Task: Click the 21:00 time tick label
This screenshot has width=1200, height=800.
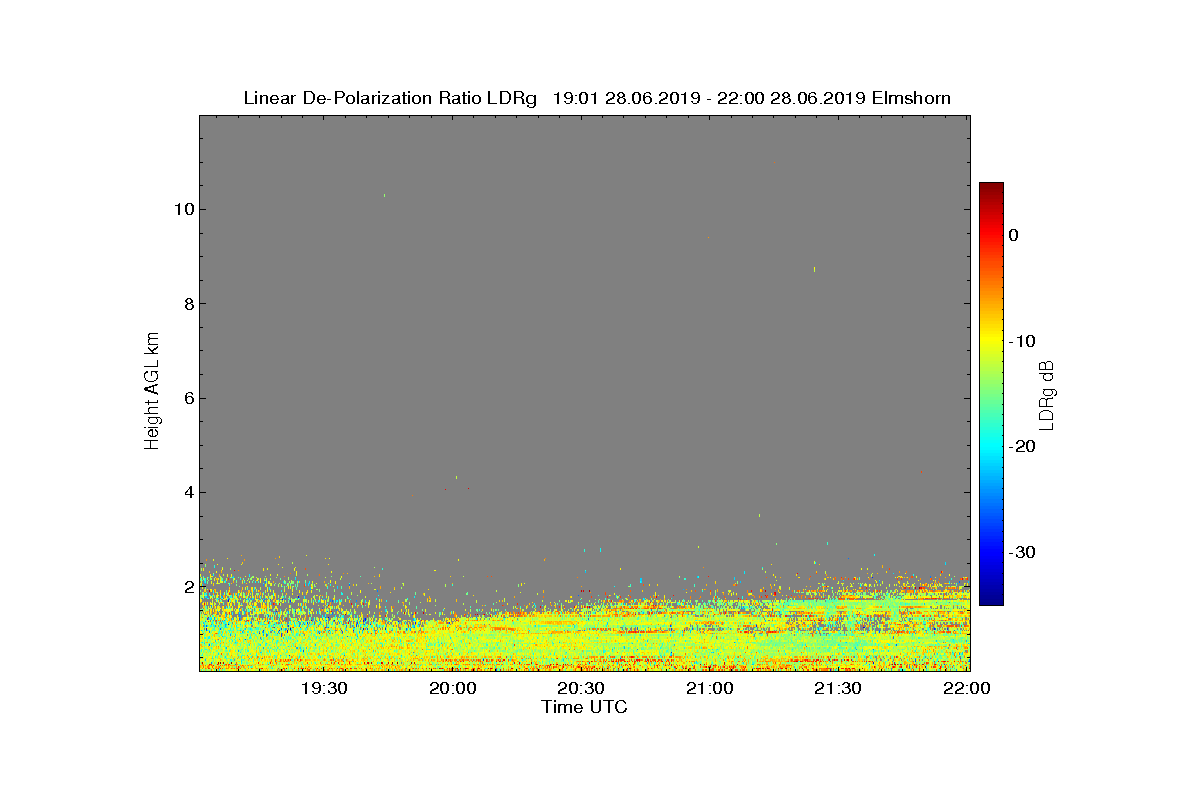Action: coord(710,688)
